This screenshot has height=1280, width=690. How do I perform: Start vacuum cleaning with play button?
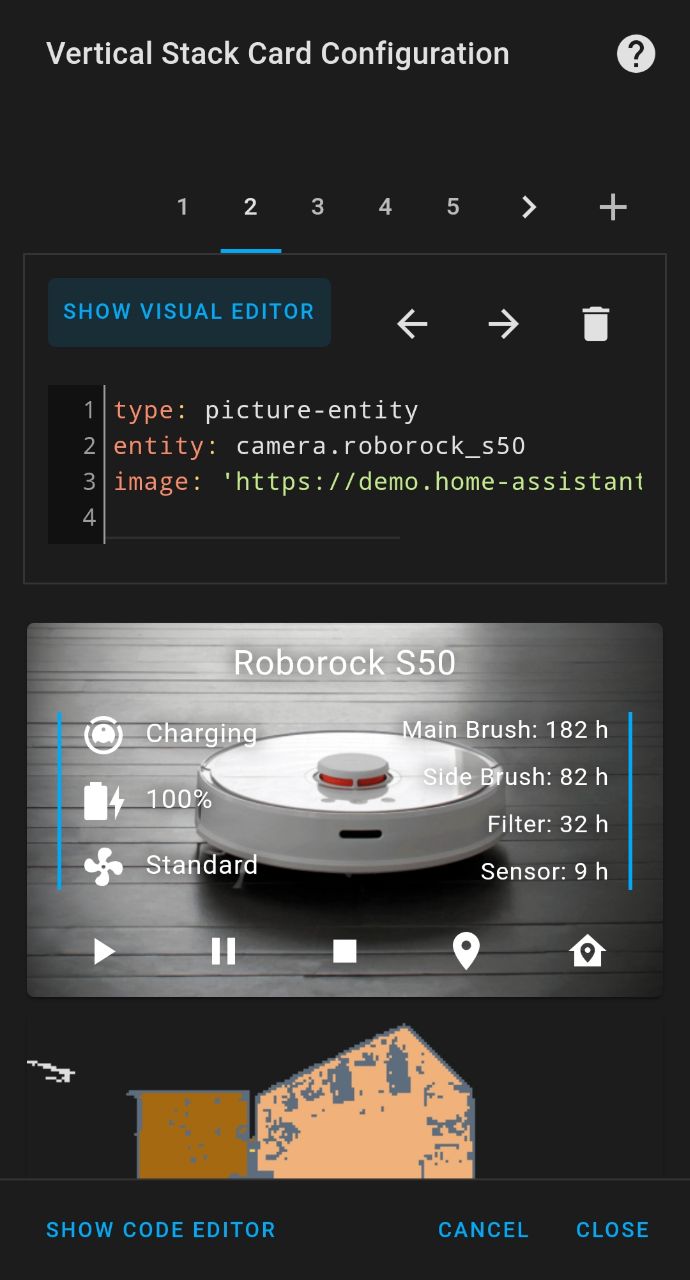tap(104, 951)
